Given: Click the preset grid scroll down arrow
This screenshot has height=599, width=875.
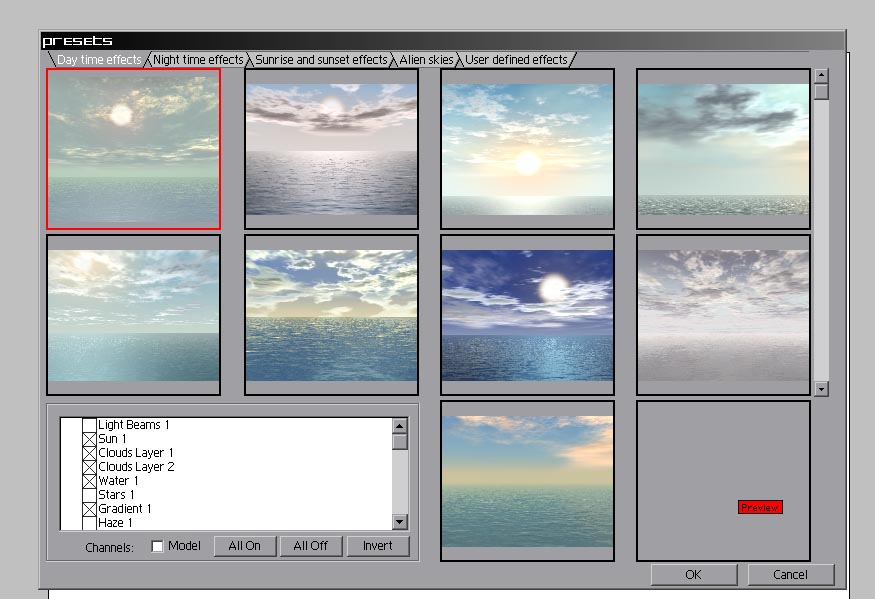Looking at the screenshot, I should click(821, 389).
